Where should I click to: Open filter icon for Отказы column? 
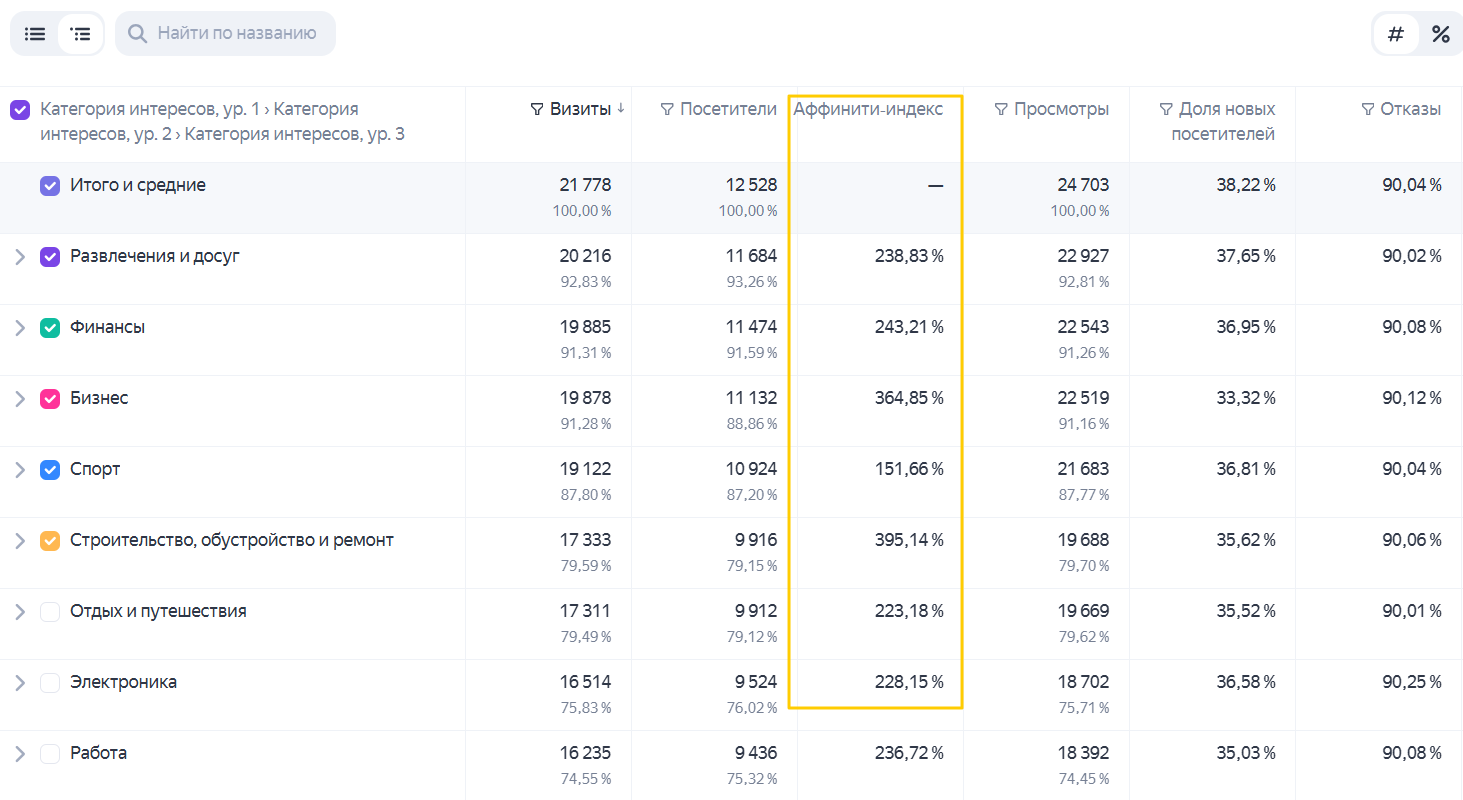[1368, 109]
